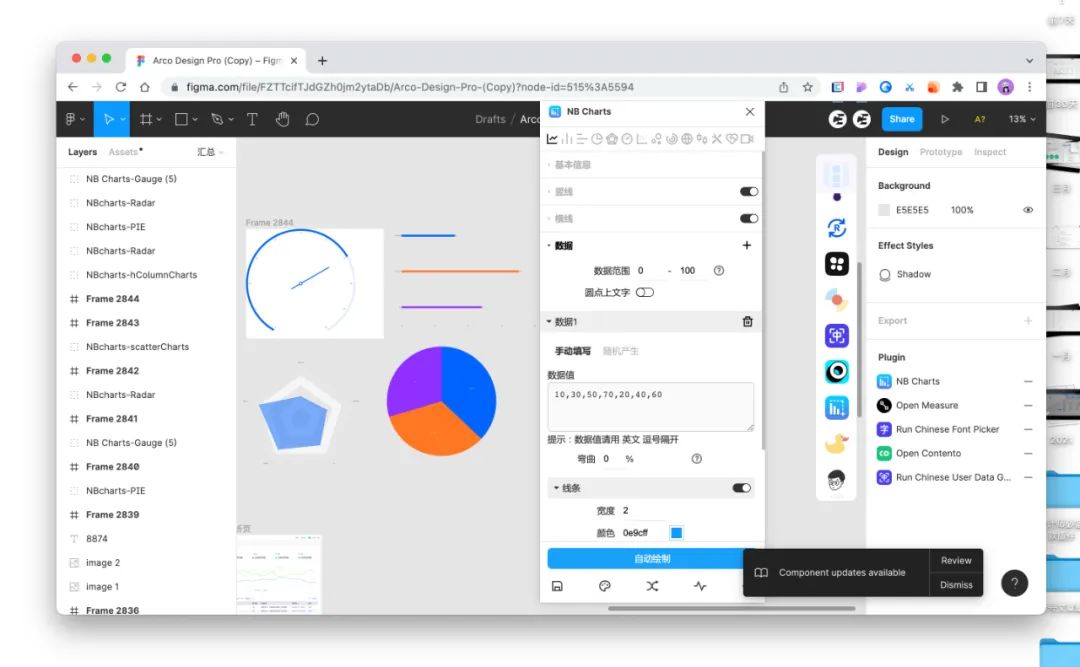
Task: Click the blue 自动绘制 button
Action: point(652,559)
